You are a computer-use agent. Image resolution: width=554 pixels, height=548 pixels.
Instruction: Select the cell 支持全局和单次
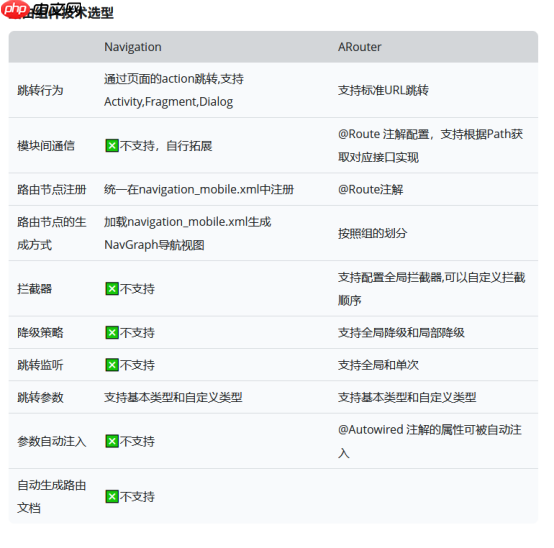coord(378,365)
